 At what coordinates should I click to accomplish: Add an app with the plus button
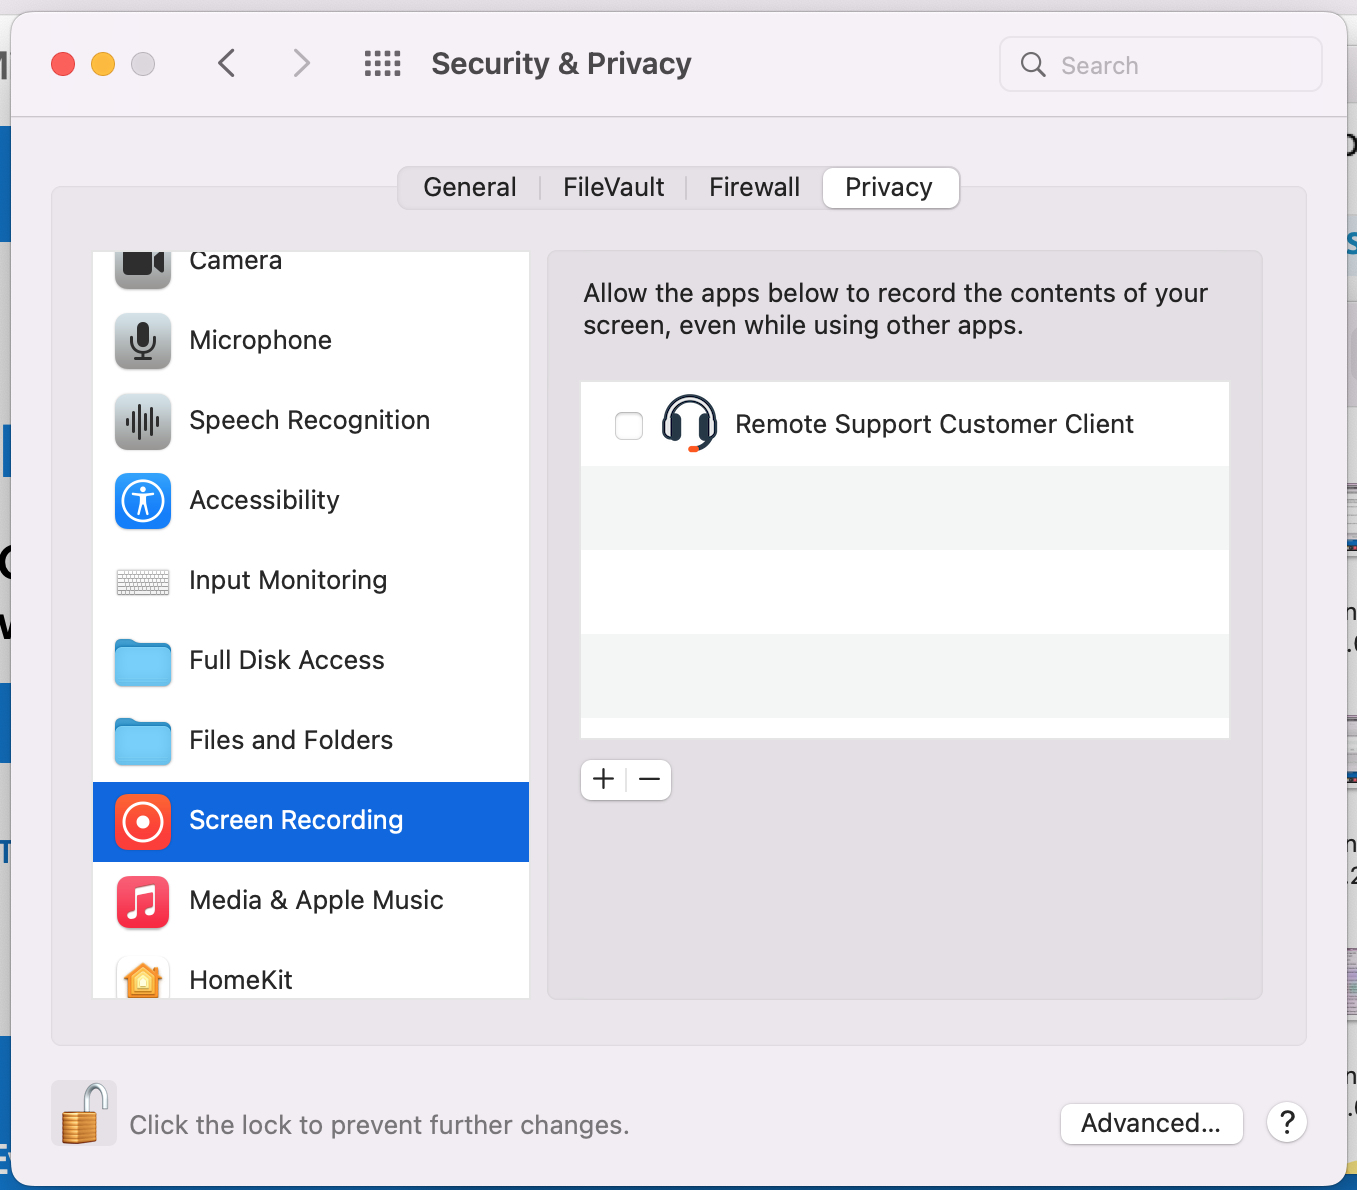tap(604, 779)
